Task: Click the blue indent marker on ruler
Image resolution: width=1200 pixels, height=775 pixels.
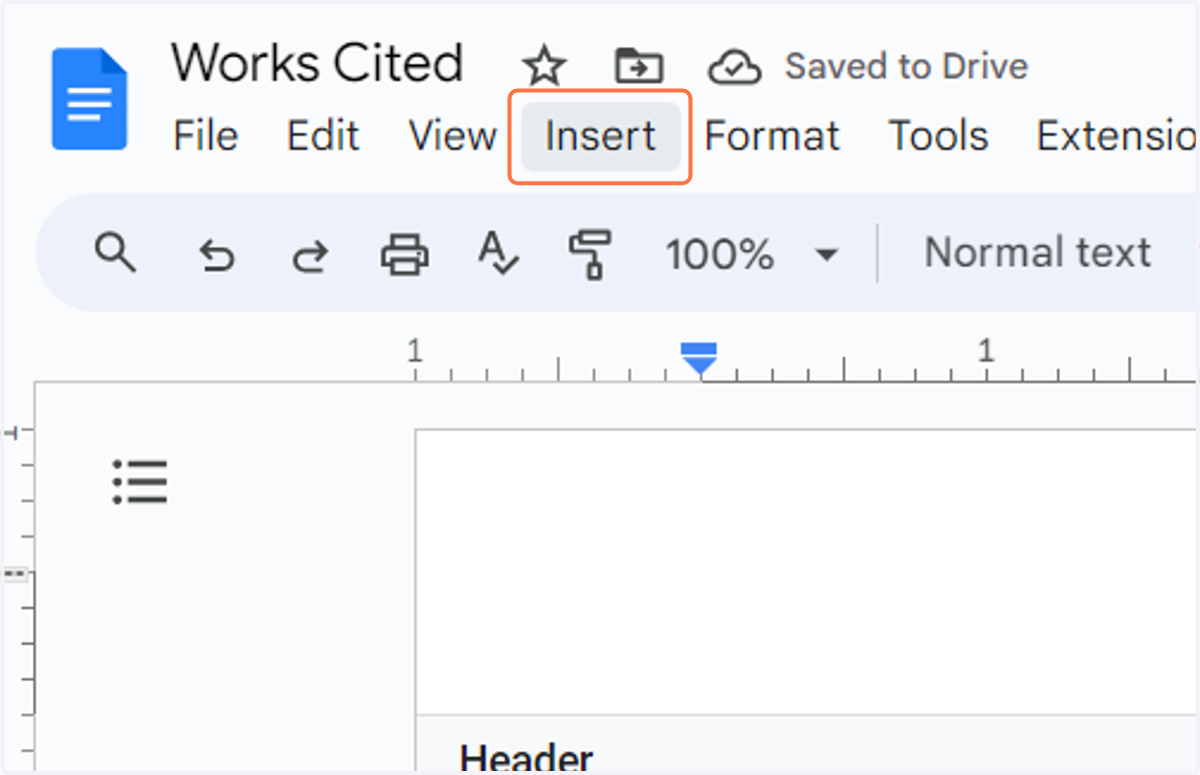Action: (x=699, y=358)
